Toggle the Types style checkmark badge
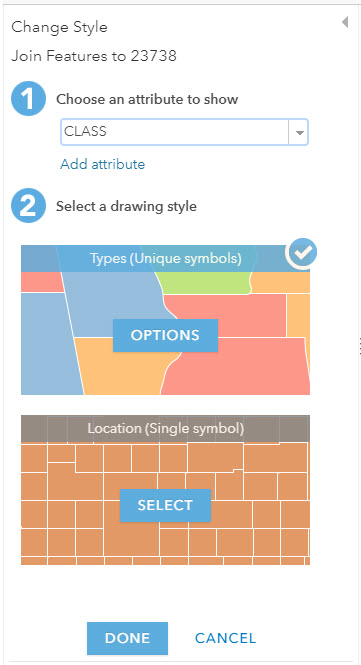This screenshot has height=665, width=361. (301, 254)
